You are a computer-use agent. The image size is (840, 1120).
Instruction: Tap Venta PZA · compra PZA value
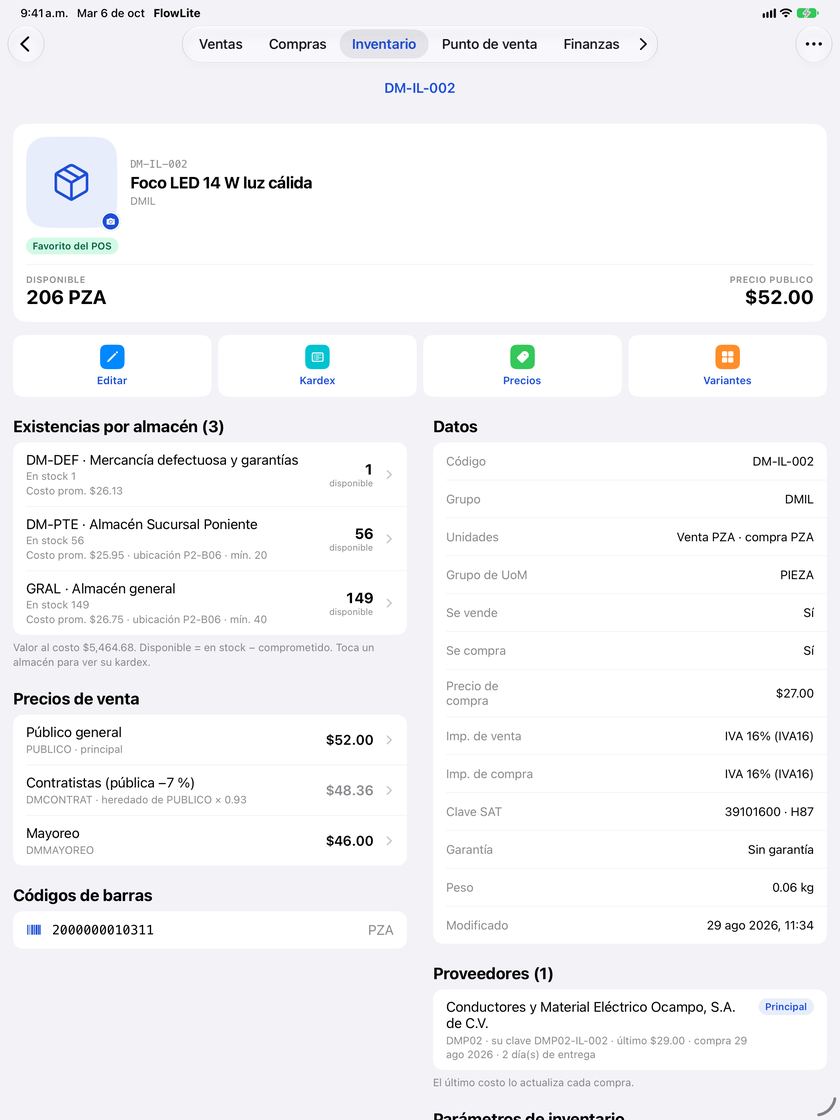pyautogui.click(x=745, y=537)
